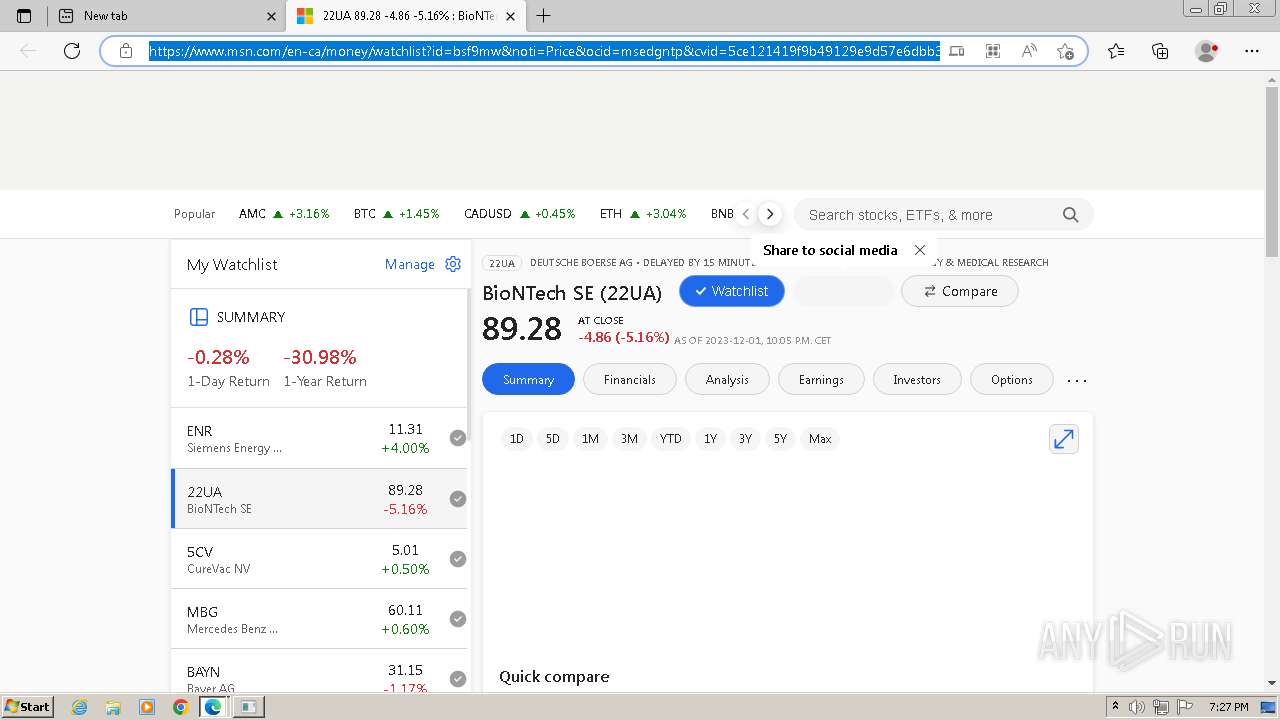The height and width of the screenshot is (720, 1280).
Task: Toggle 22UA watchlist checkmark
Action: [458, 499]
